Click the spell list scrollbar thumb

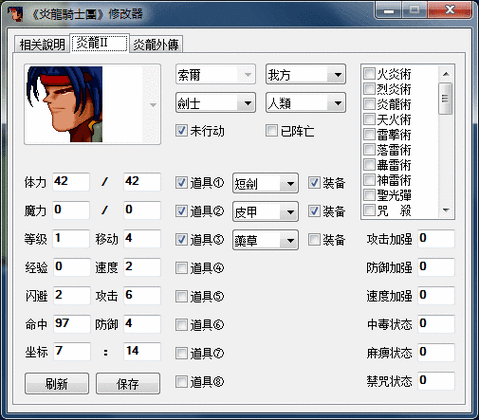(446, 99)
